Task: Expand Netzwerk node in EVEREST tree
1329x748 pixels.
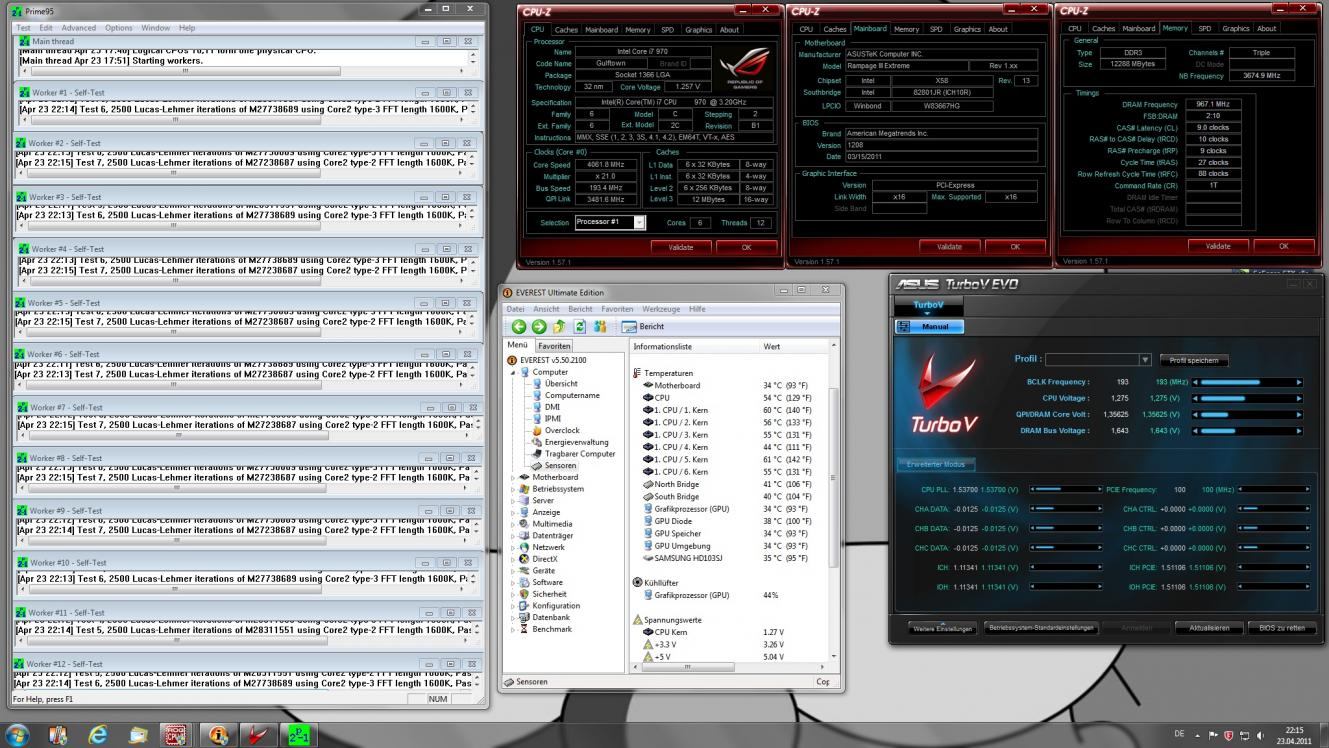Action: [x=513, y=547]
